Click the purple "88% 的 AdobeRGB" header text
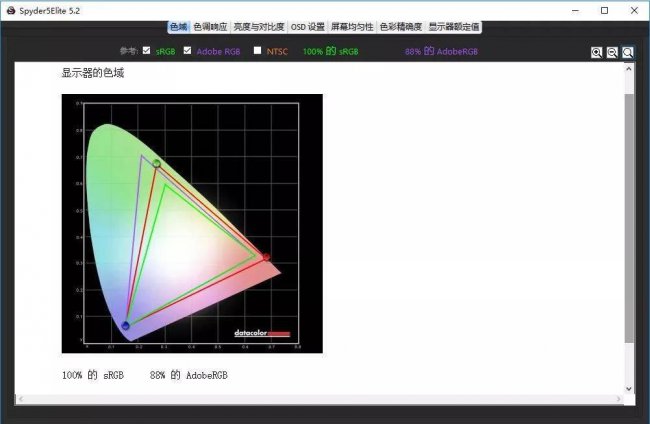Viewport: 650px width, 424px height. click(x=441, y=51)
